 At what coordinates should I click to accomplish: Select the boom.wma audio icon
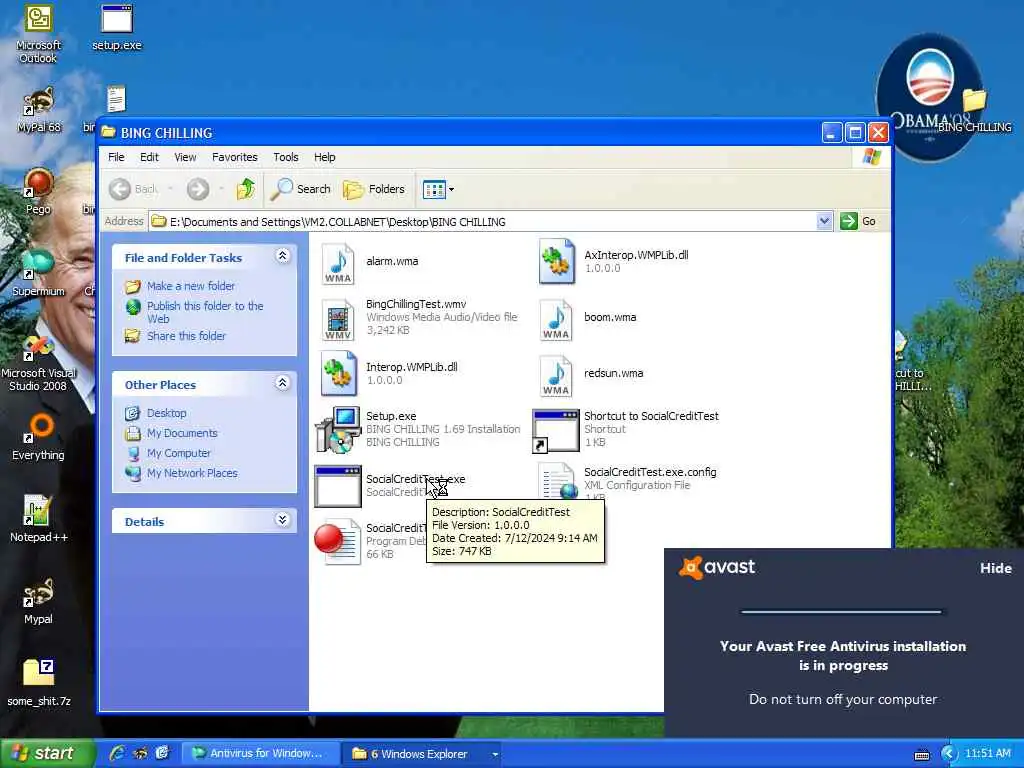tap(556, 319)
